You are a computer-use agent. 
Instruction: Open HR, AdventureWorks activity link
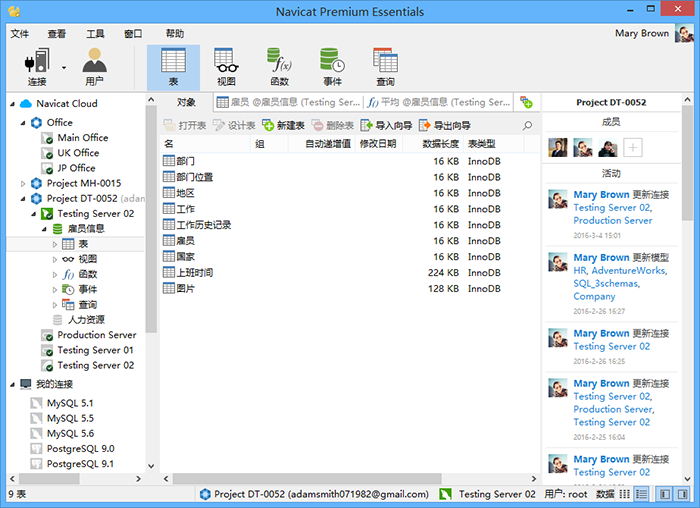[x=621, y=283]
